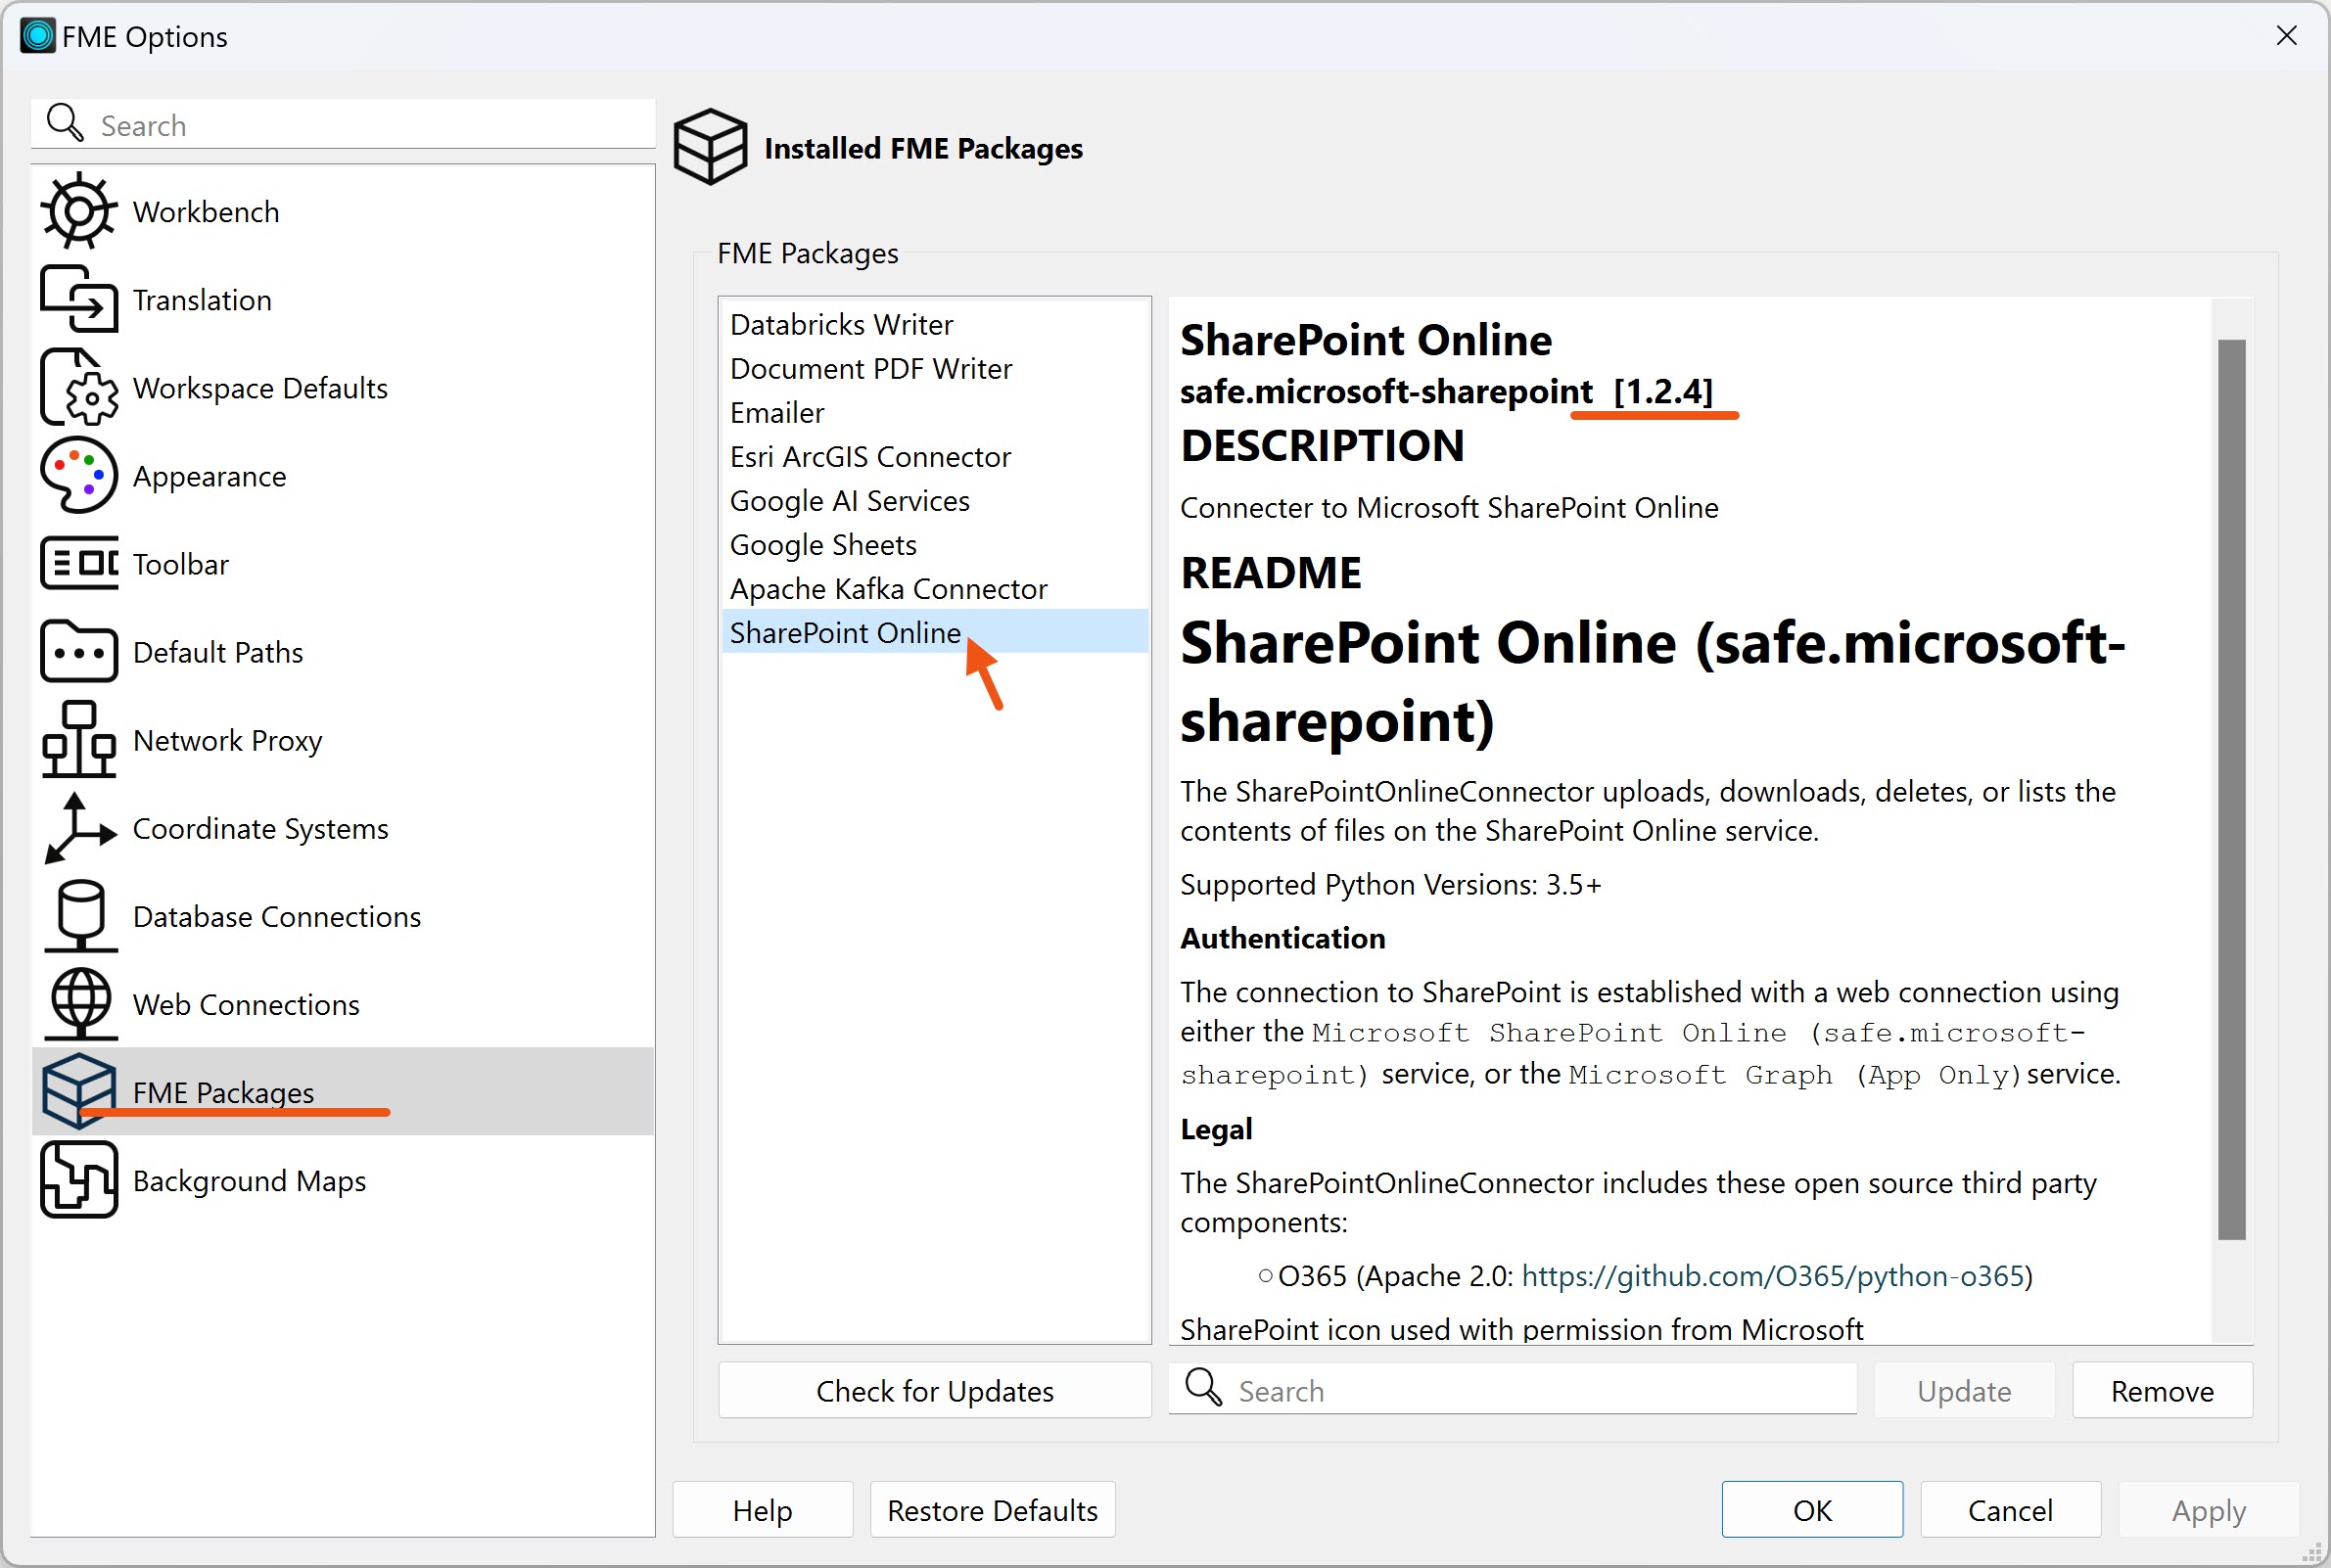Click the Background Maps puzzle icon
The image size is (2331, 1568).
79,1179
